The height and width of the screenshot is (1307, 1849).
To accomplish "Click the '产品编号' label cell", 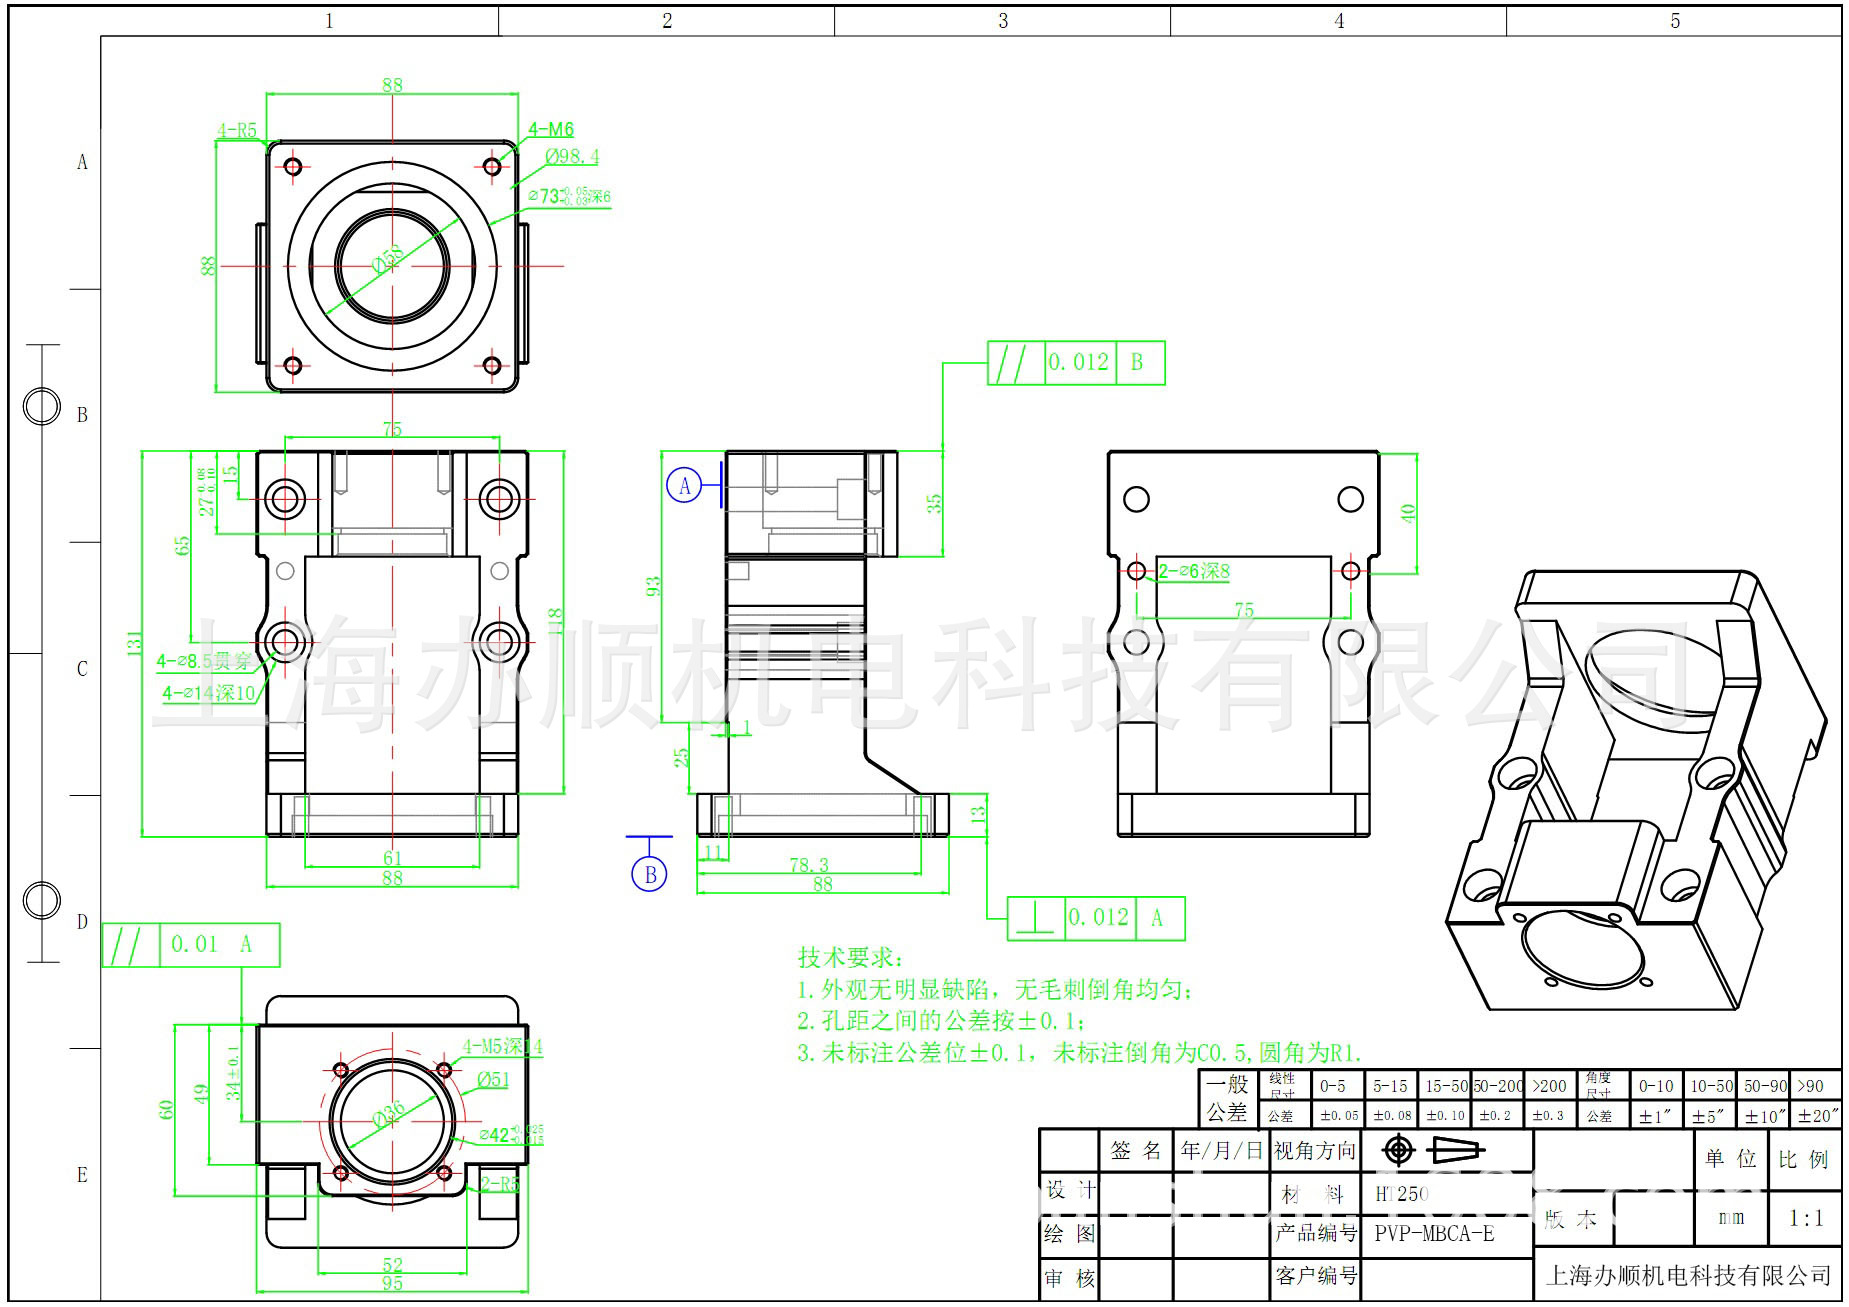I will (1316, 1234).
